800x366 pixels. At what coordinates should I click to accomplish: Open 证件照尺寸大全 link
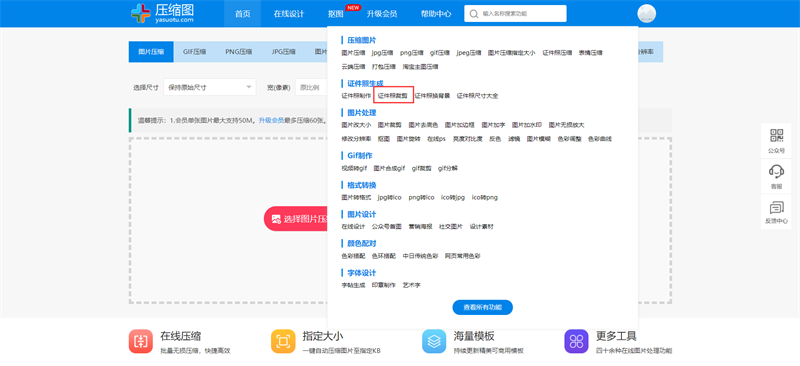coord(477,95)
